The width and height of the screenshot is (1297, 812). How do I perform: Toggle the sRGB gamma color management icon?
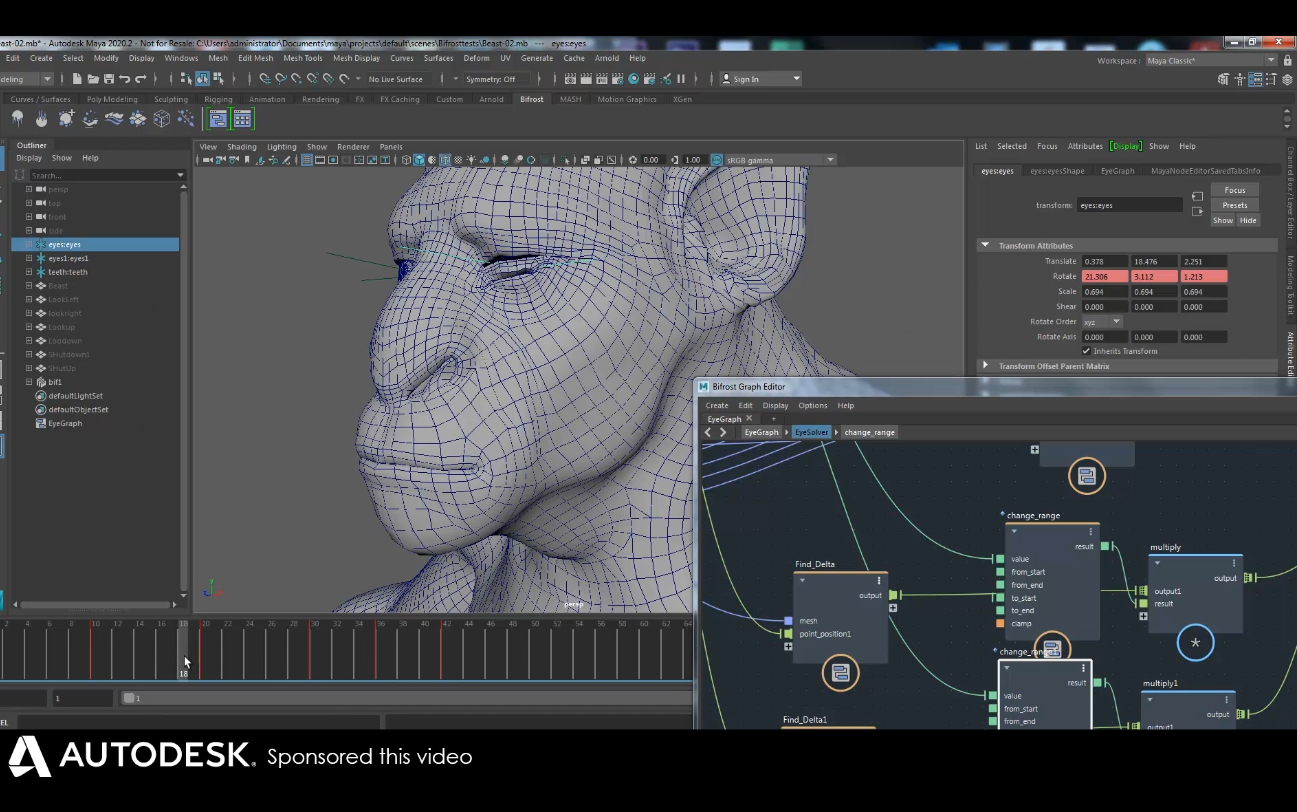coord(717,160)
